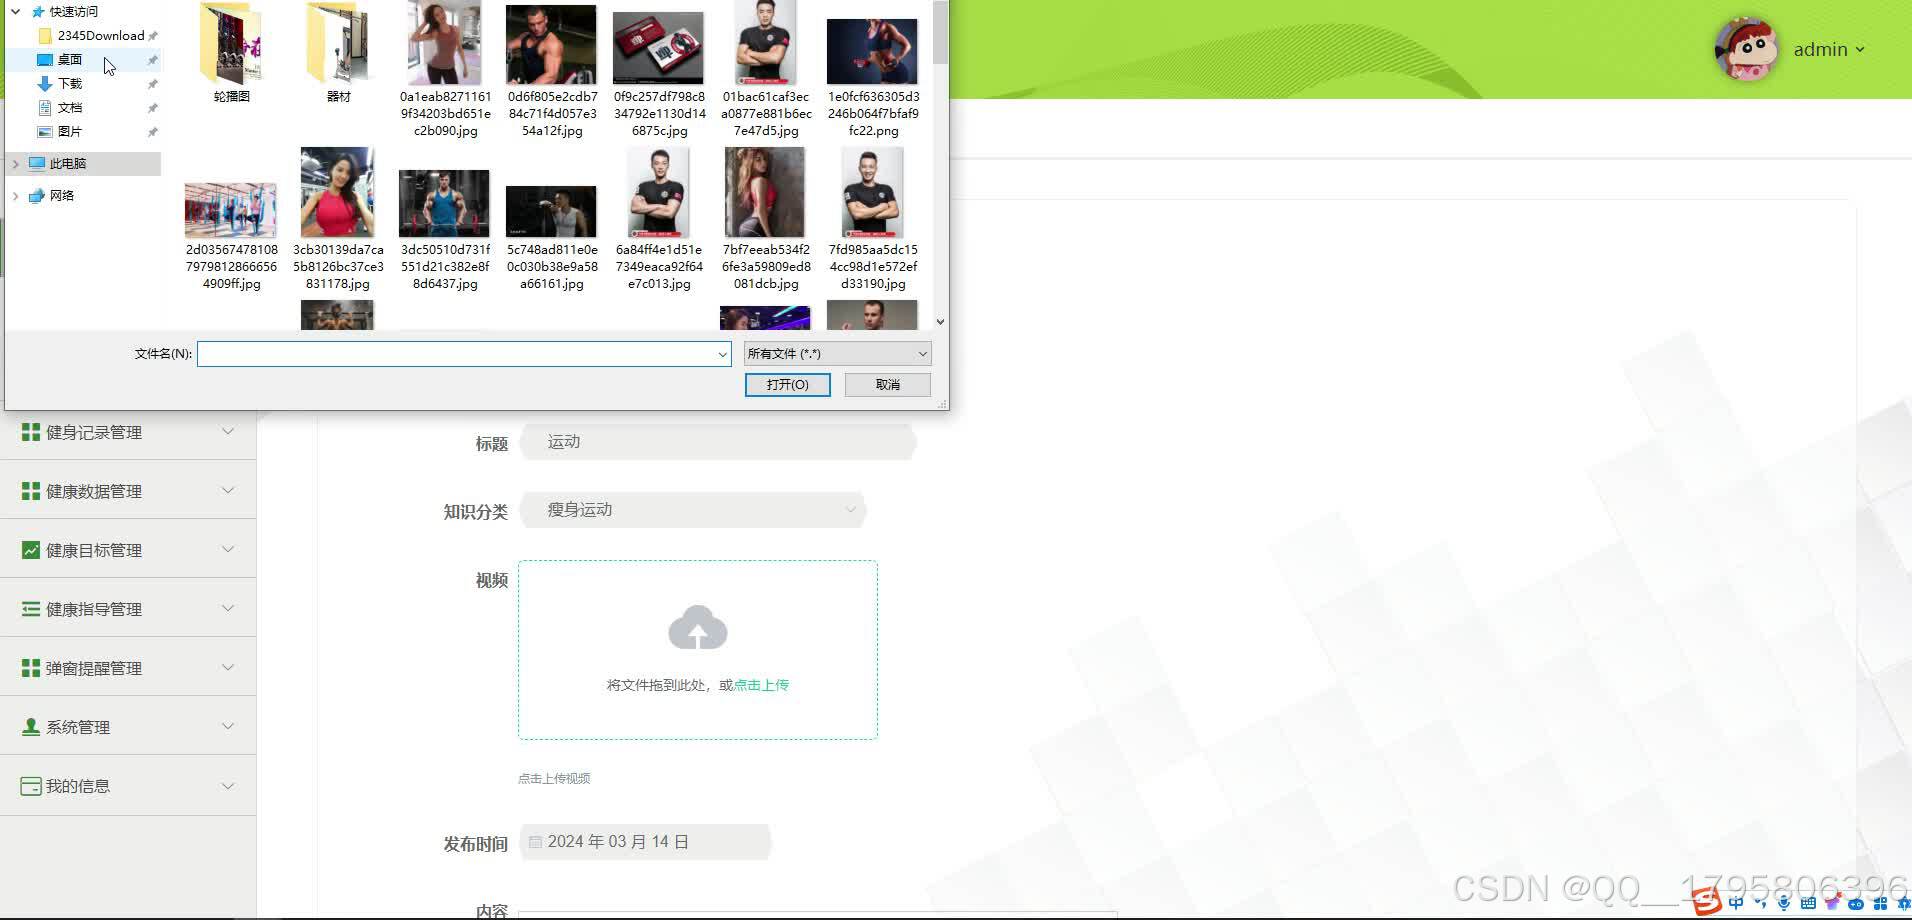Screen dimensions: 1912x920
Task: Select file 0d6f805e2cdb784c71f4d057e354a12f.jpg thumbnail
Action: coord(551,45)
